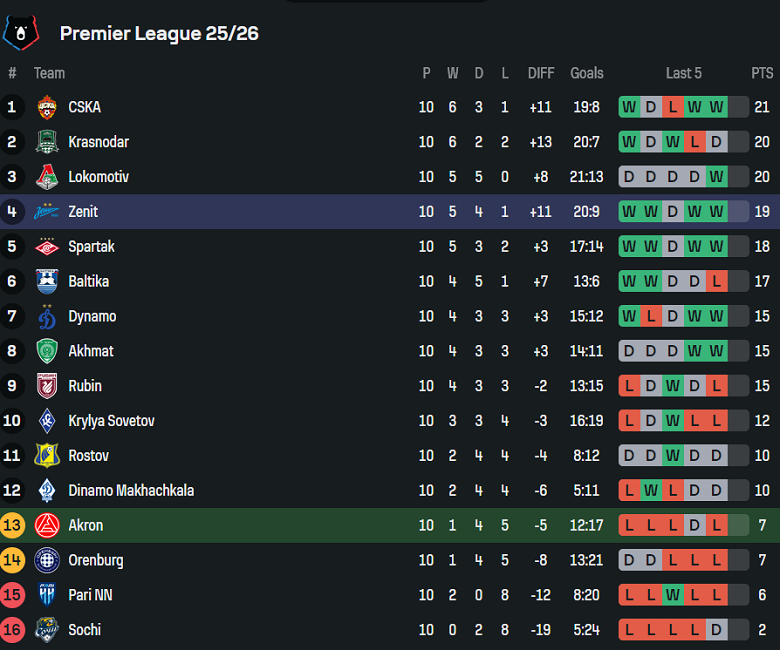Click the Zenit club logo
Screen dimensions: 780x650
pyautogui.click(x=47, y=212)
